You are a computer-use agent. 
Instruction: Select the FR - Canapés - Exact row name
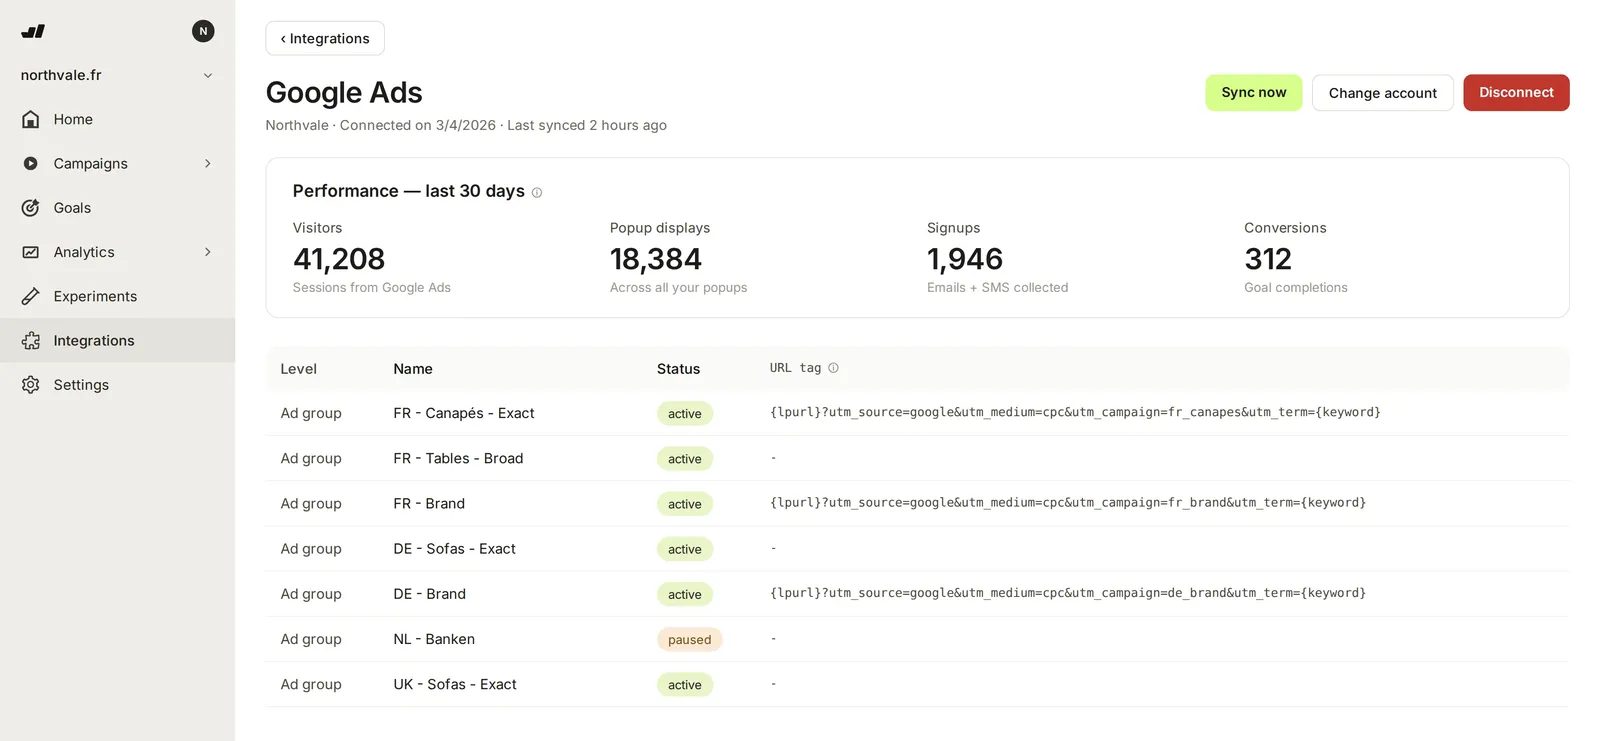pos(464,413)
